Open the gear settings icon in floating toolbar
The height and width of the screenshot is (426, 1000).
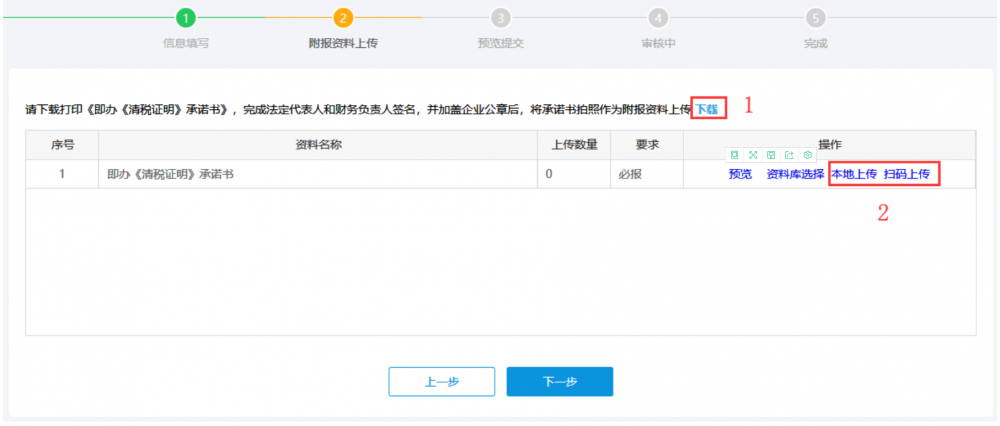807,155
